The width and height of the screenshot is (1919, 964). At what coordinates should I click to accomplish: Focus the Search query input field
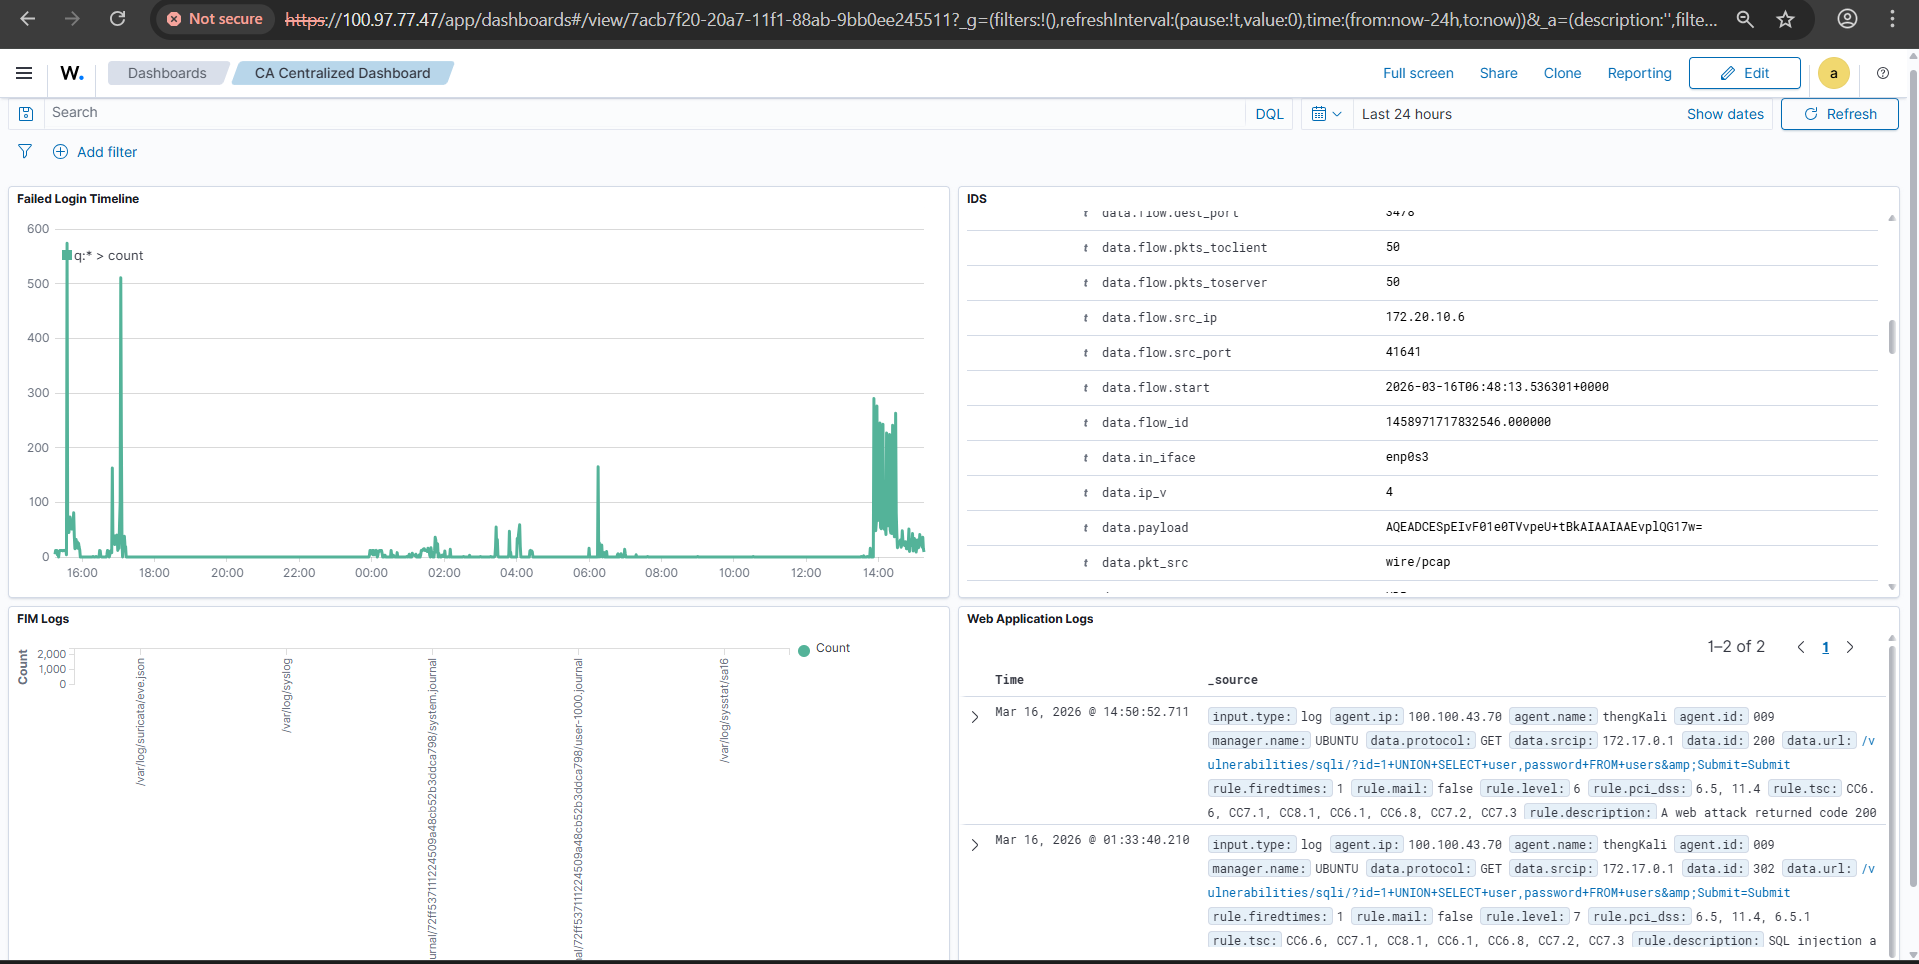click(640, 113)
